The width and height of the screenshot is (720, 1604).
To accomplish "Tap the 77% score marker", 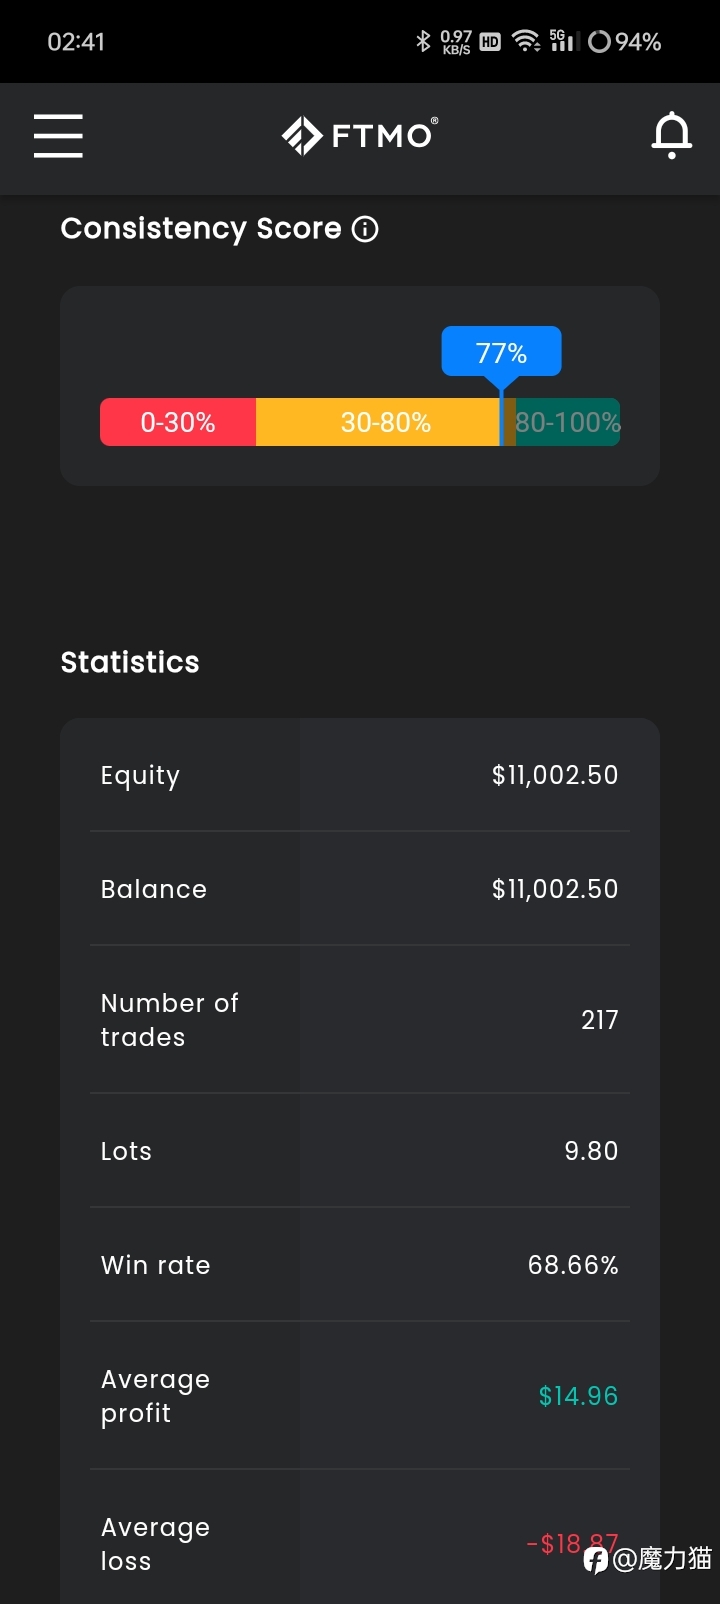I will click(x=502, y=353).
